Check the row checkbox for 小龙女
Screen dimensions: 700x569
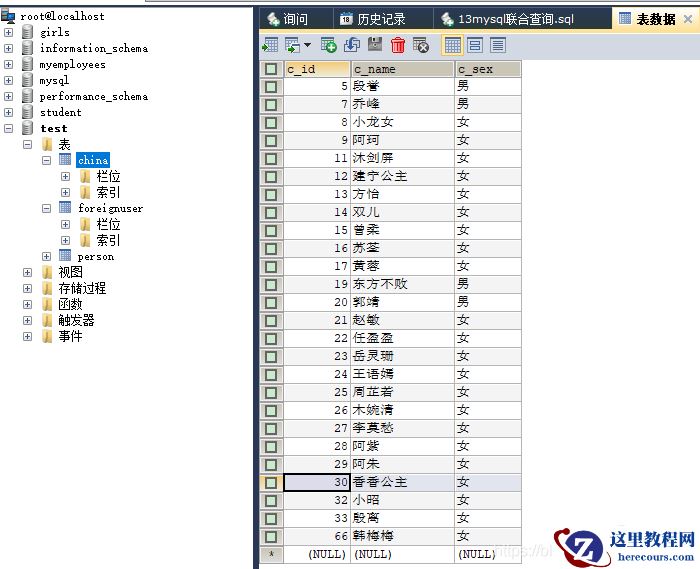[x=271, y=122]
